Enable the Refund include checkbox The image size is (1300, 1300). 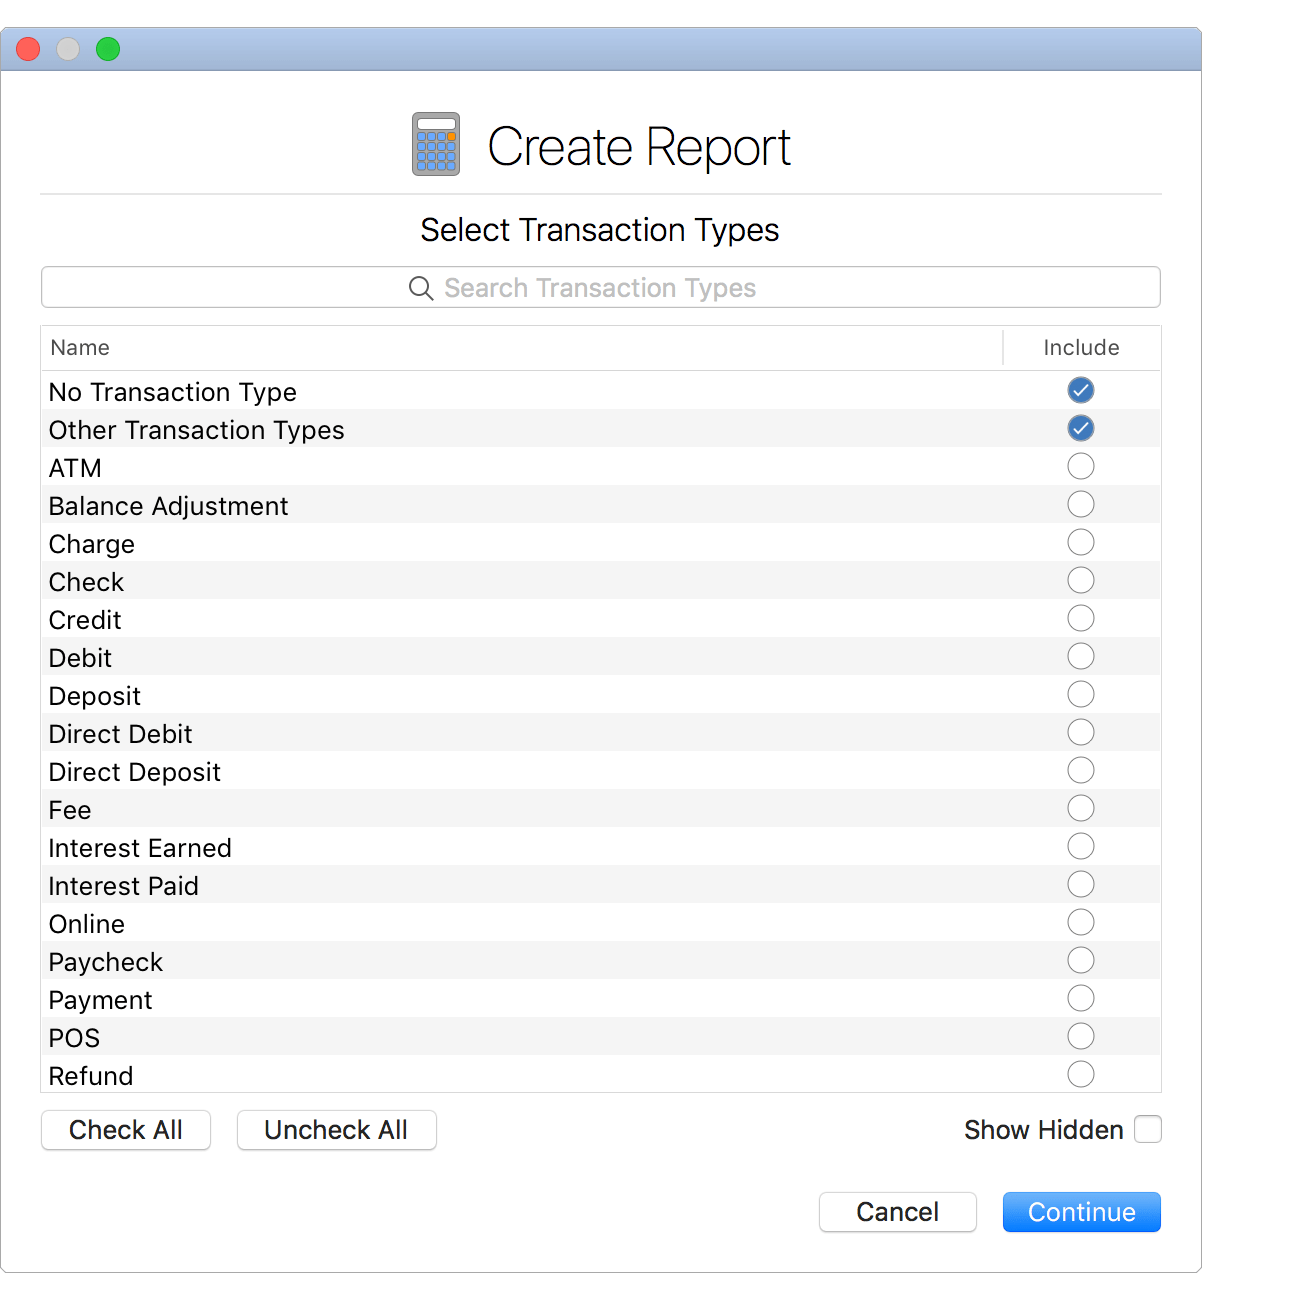click(x=1081, y=1074)
